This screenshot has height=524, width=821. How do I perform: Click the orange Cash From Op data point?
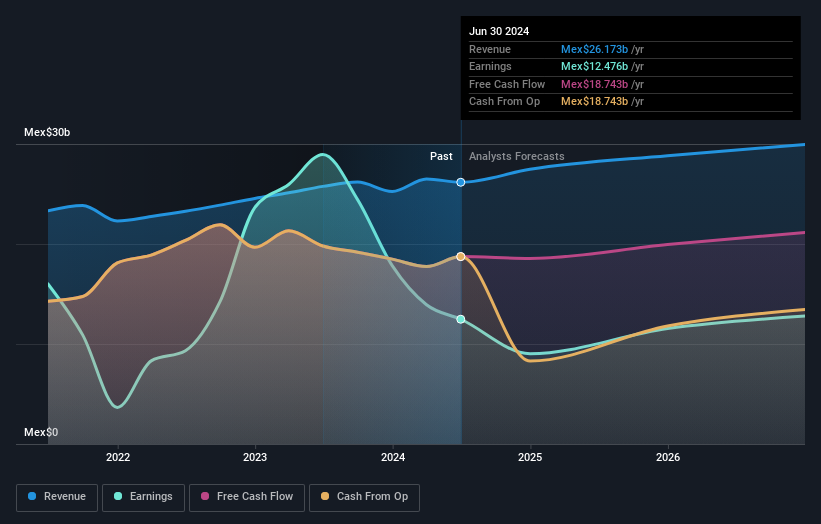(x=461, y=257)
